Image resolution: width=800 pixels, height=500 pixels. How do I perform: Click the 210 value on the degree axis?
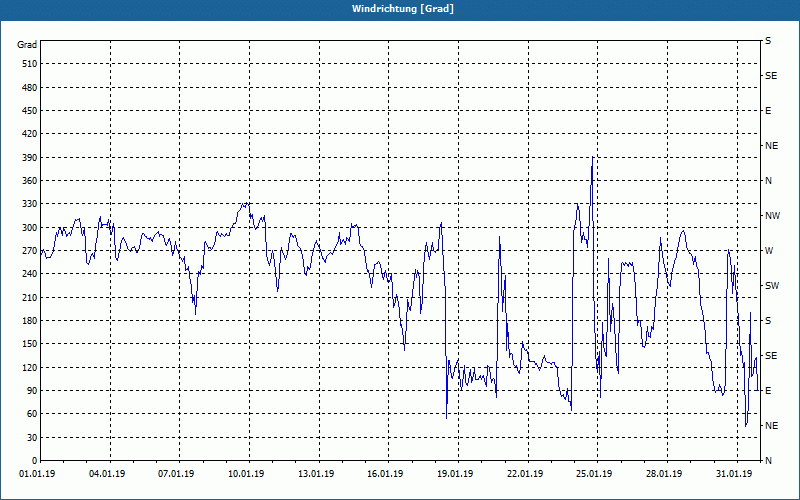pos(30,297)
